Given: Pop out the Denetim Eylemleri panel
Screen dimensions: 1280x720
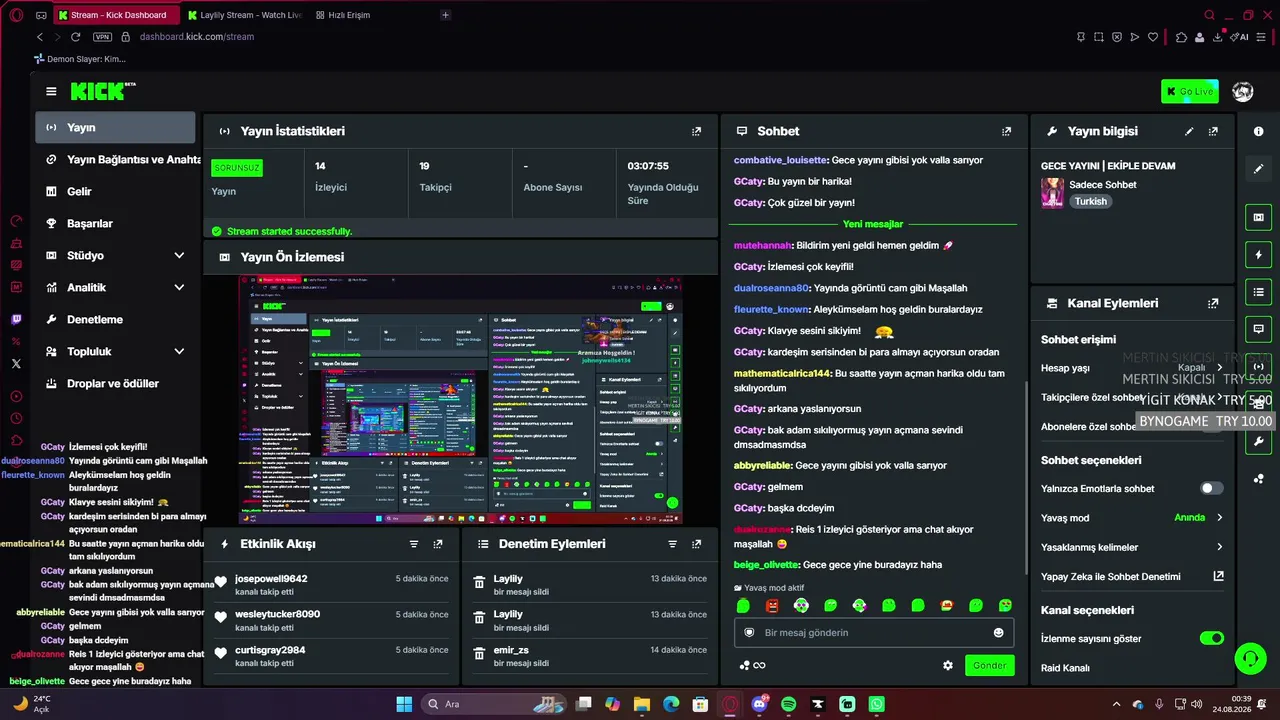Looking at the screenshot, I should click(697, 544).
